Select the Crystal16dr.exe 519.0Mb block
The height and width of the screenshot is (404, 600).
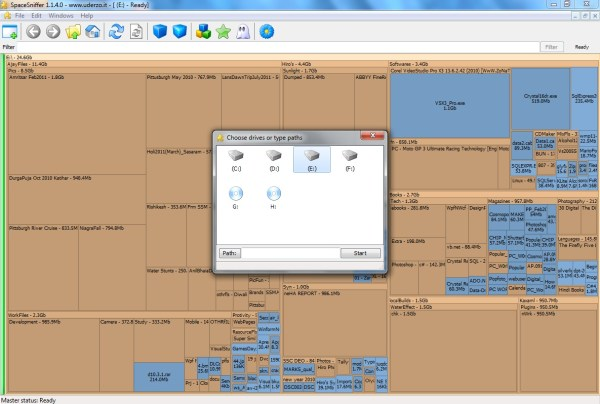540,99
